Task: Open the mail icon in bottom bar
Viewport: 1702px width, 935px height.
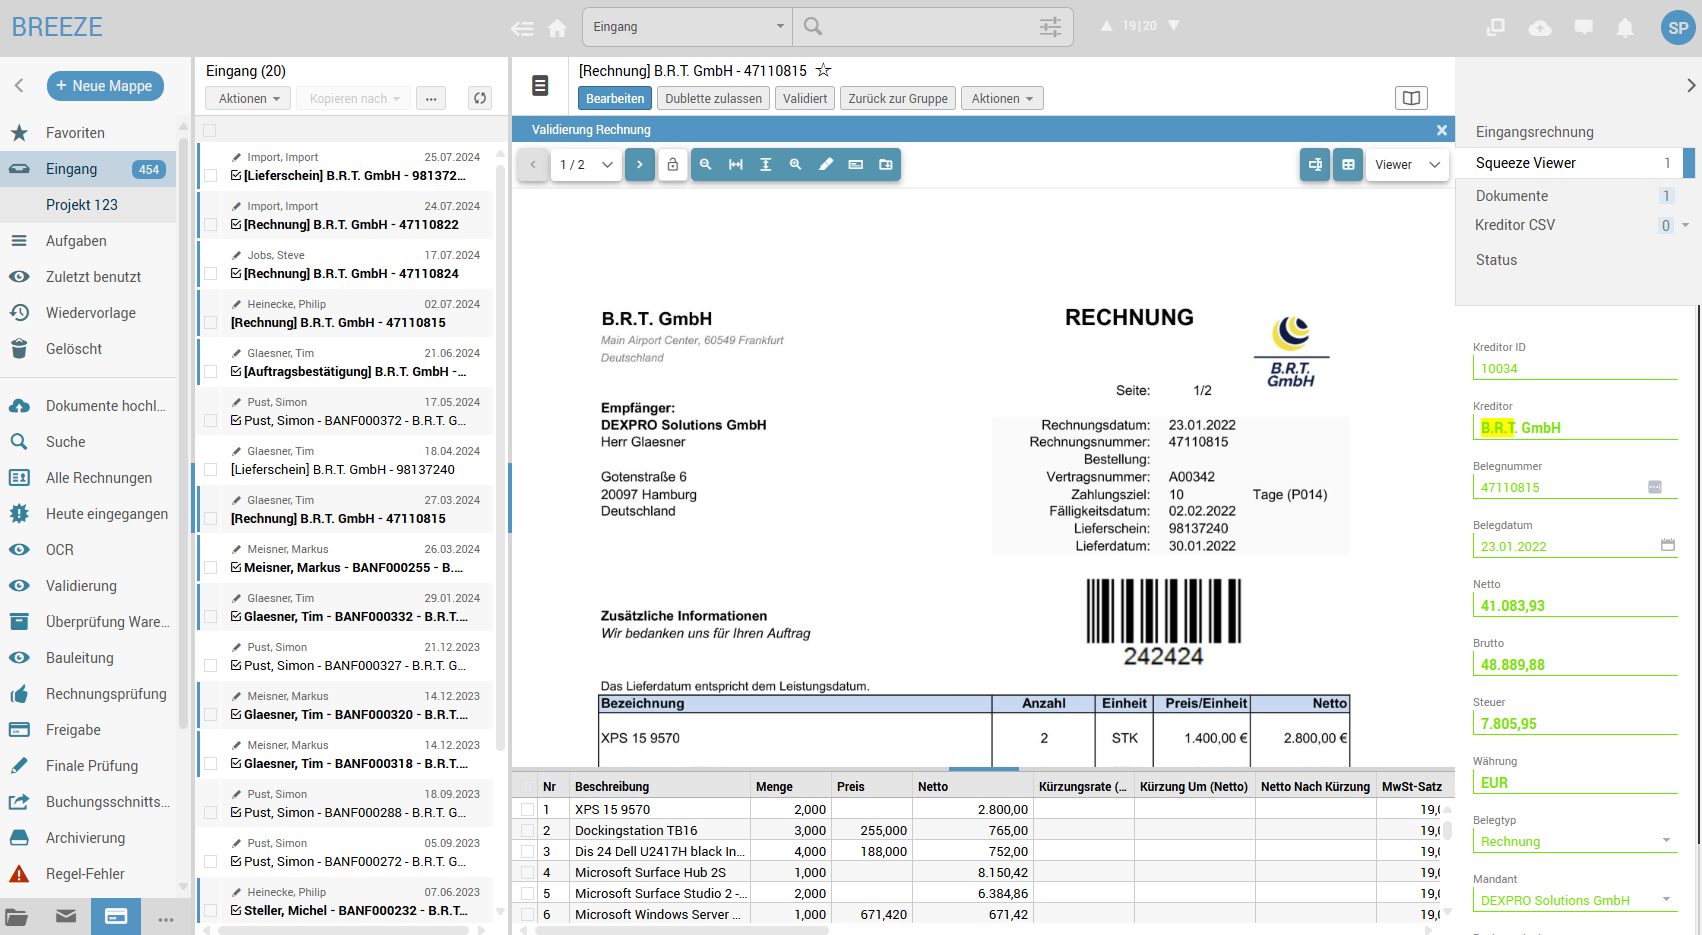Action: coord(66,916)
